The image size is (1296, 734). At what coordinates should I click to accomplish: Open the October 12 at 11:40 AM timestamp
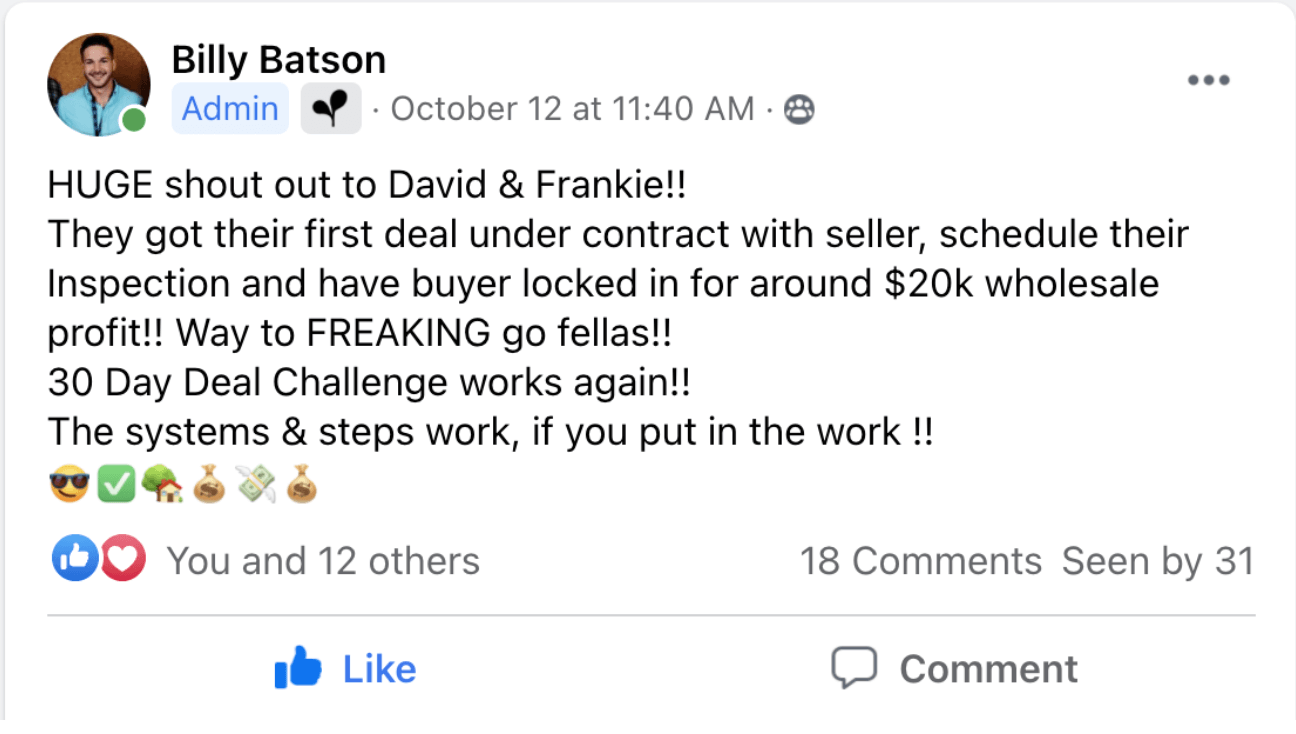[x=572, y=109]
